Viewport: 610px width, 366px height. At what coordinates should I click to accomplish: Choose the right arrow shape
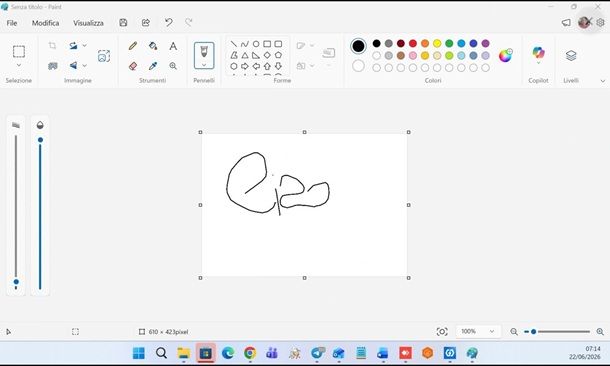pos(245,66)
